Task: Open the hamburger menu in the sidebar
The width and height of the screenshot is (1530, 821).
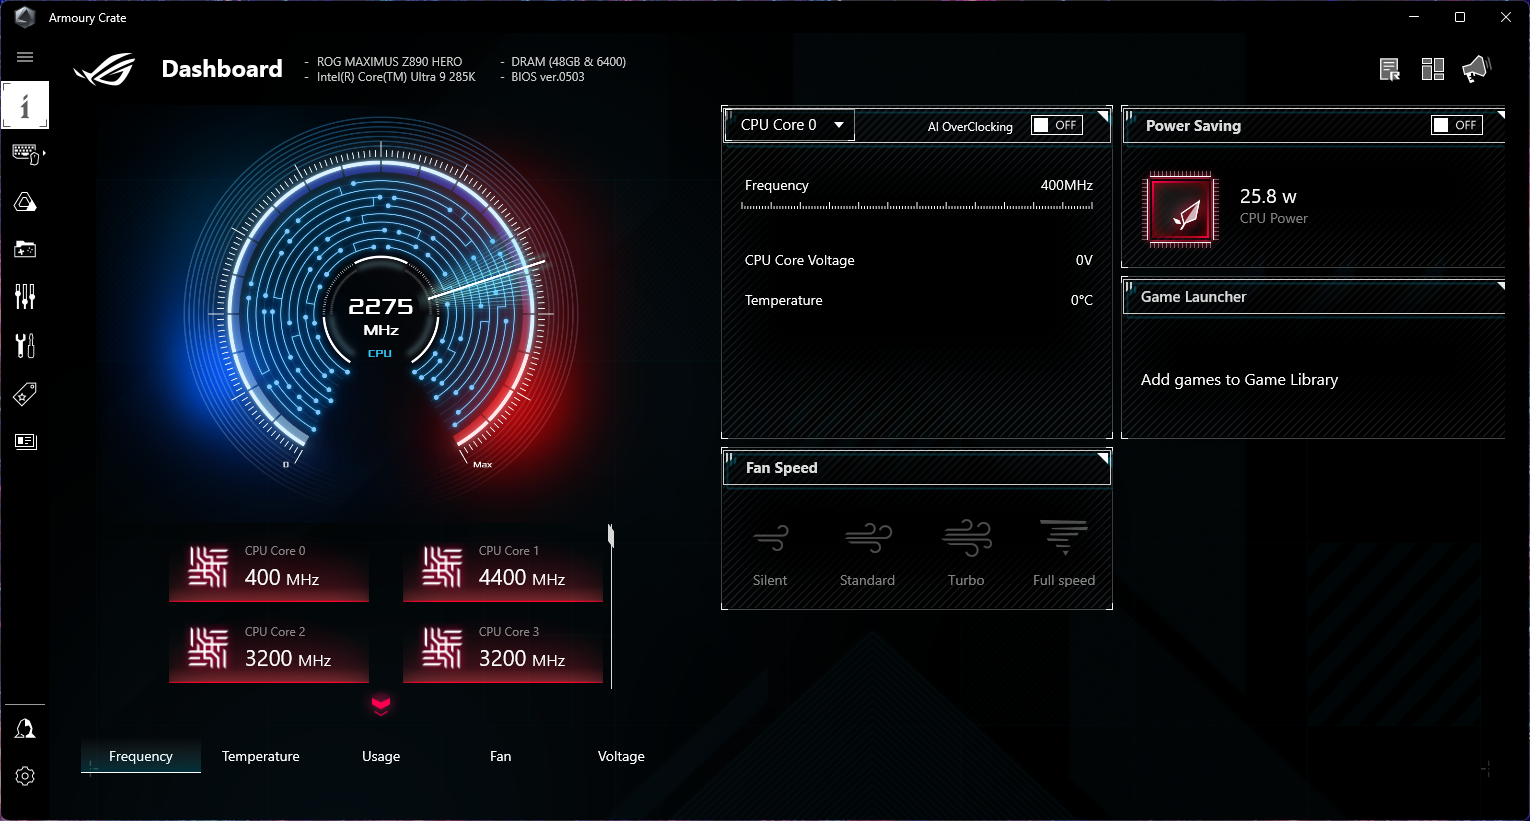Action: coord(25,57)
